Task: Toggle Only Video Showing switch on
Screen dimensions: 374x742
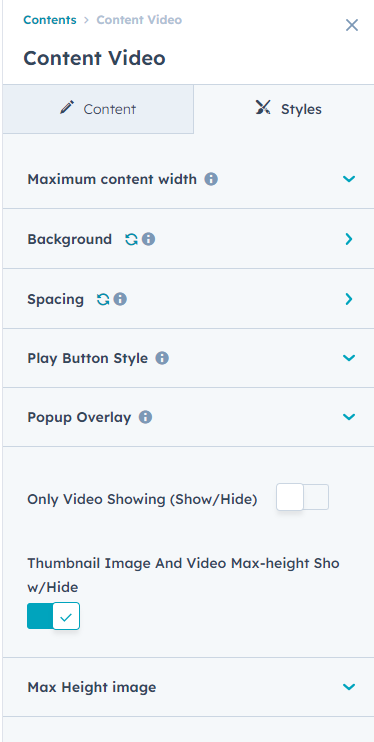Action: click(x=303, y=497)
